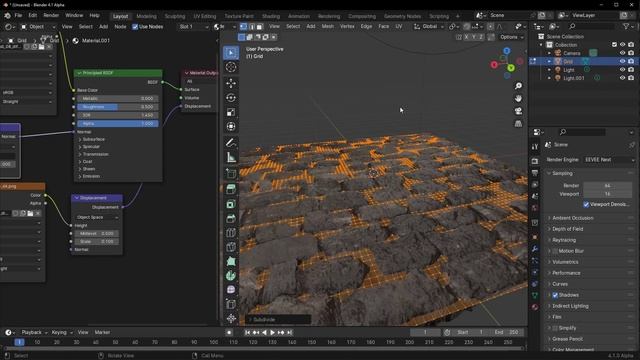Hide the Grid object in outliner
The height and width of the screenshot is (360, 640).
(x=622, y=61)
